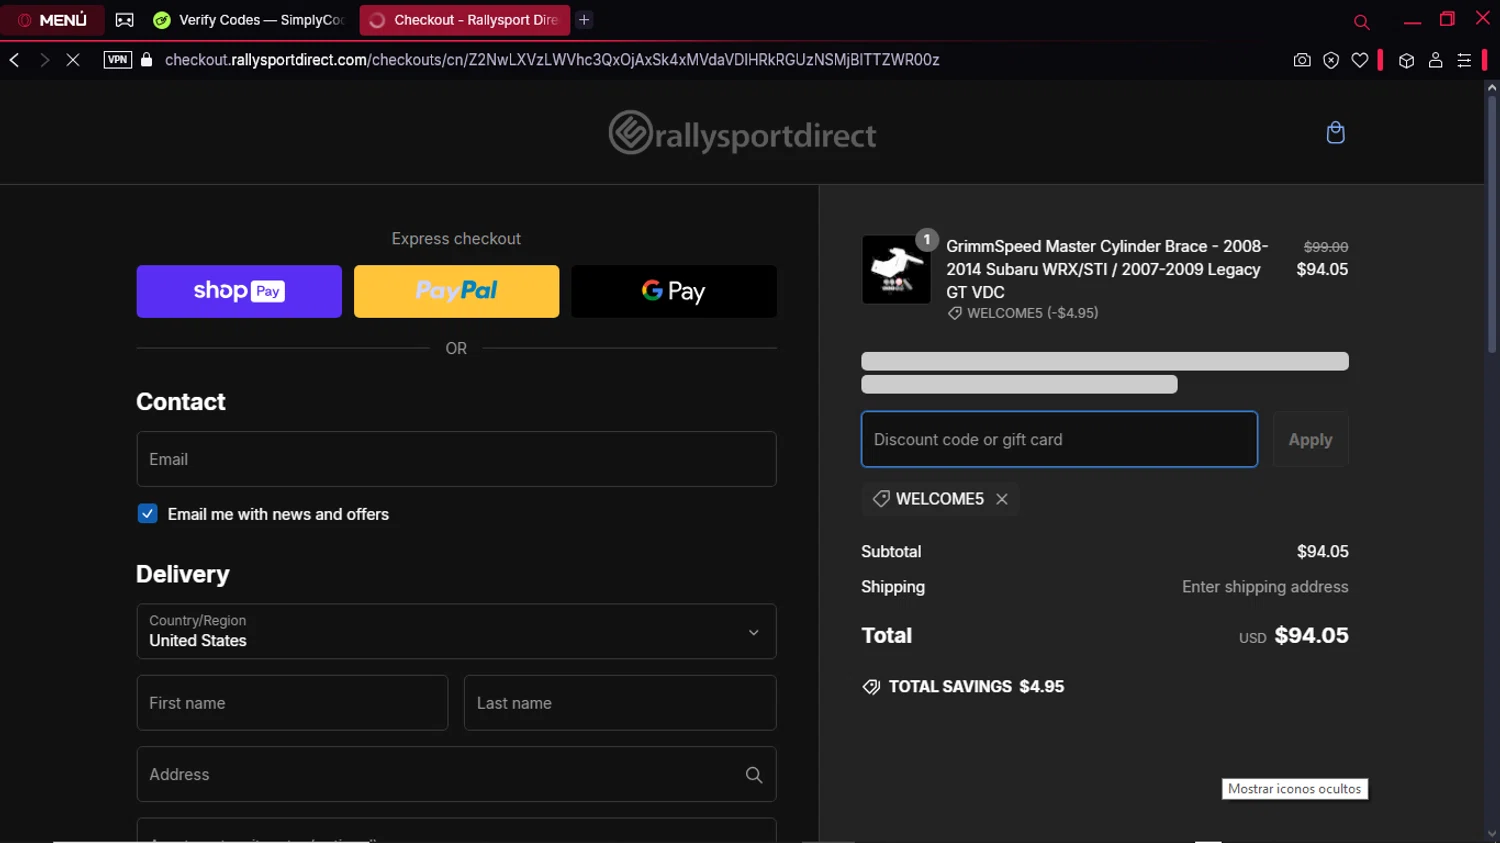Viewport: 1500px width, 843px height.
Task: Click the TOTAL SAVINGS tag icon
Action: click(x=871, y=687)
